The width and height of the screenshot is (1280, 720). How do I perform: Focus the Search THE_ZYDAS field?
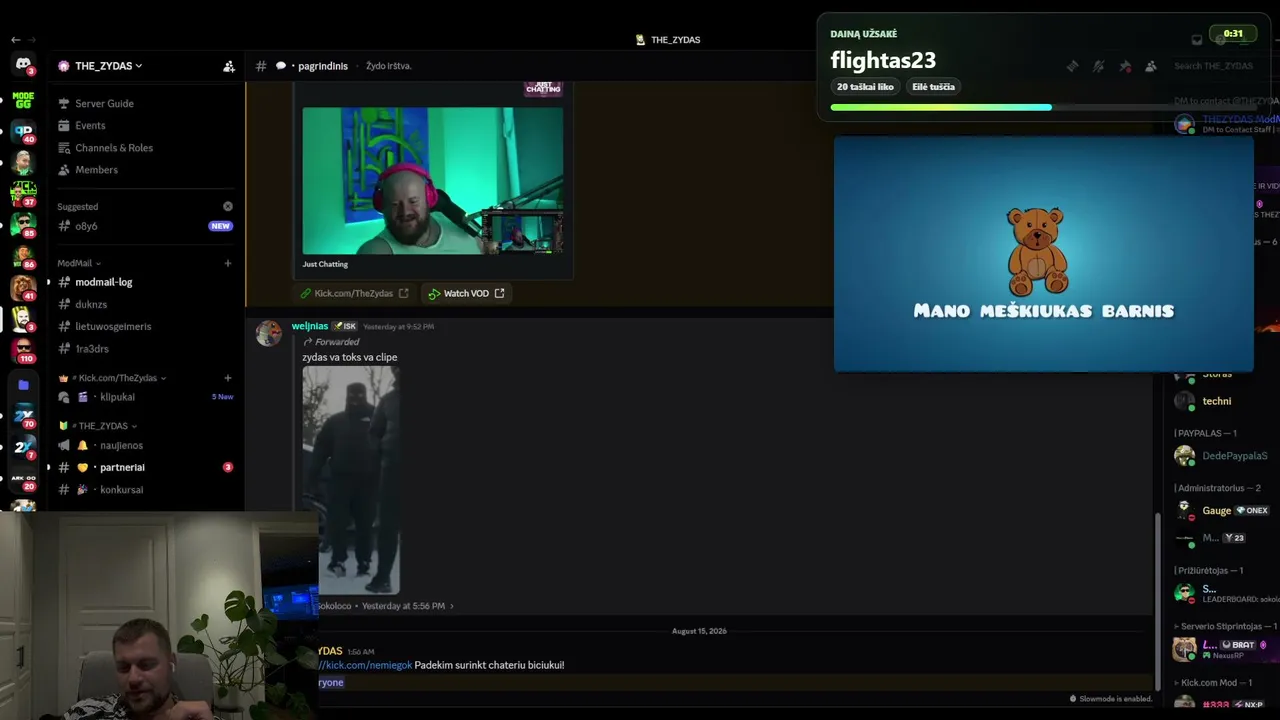[x=1223, y=66]
